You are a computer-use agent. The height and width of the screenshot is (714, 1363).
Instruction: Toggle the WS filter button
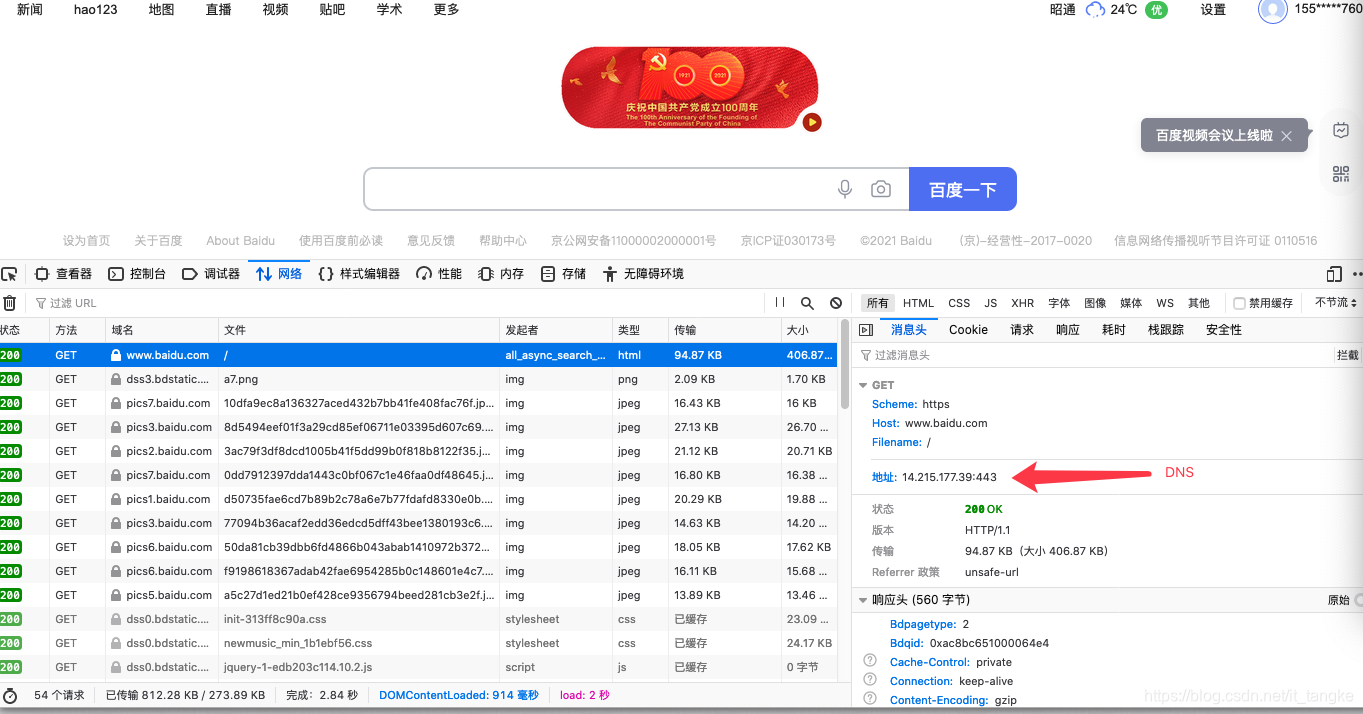(1165, 303)
